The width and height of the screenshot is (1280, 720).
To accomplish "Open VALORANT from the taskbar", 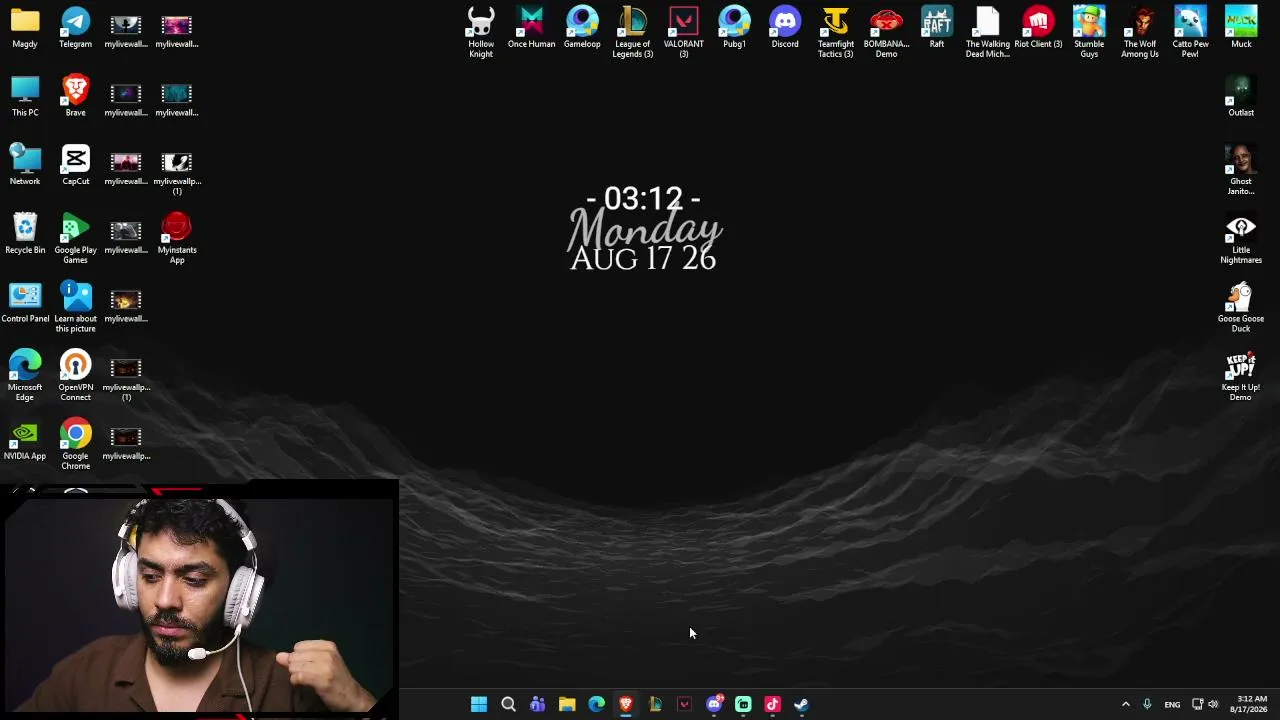I will coord(684,704).
